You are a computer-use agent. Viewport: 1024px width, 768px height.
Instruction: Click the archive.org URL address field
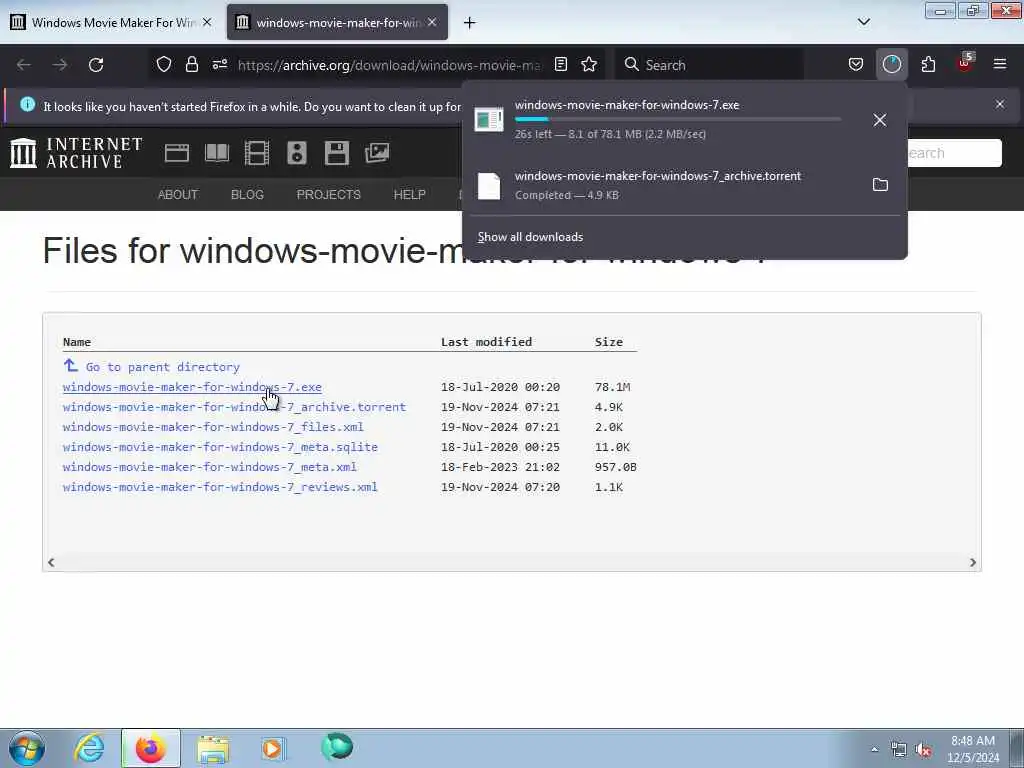click(389, 65)
